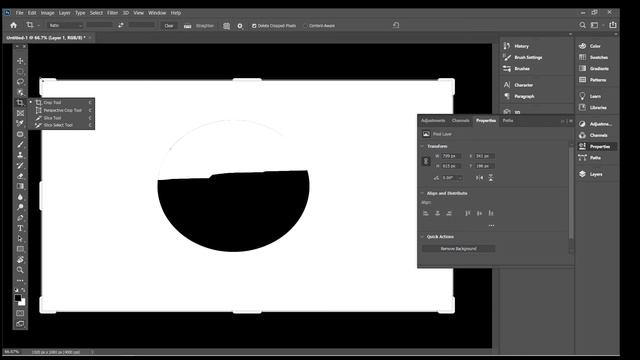The width and height of the screenshot is (640, 360).
Task: Select the Eraser tool
Action: tap(20, 176)
